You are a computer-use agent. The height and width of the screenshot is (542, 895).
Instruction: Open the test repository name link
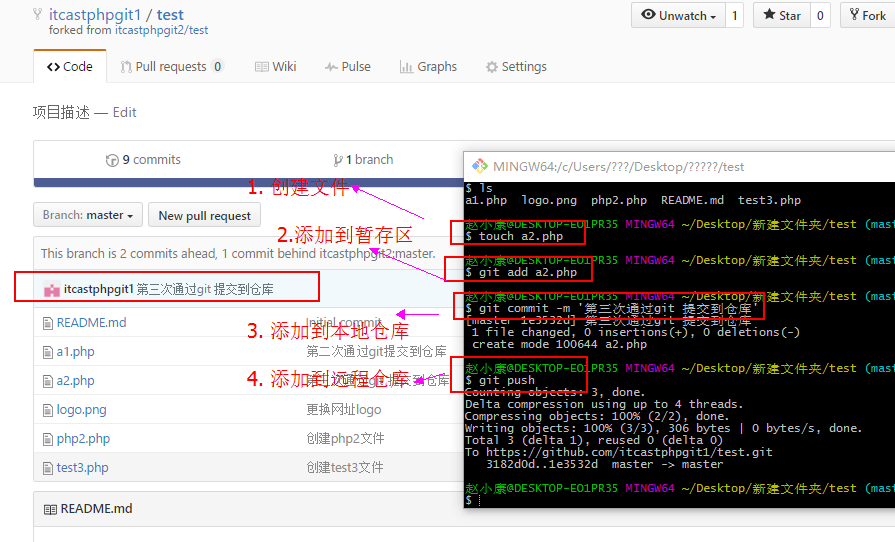pos(170,14)
